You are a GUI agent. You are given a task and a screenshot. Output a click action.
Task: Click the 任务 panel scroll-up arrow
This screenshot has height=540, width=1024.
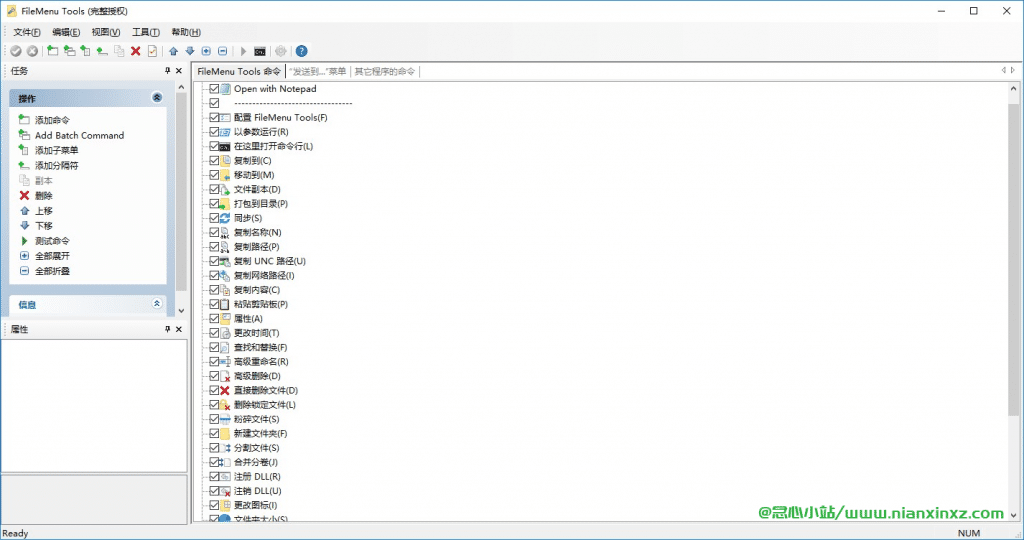181,87
